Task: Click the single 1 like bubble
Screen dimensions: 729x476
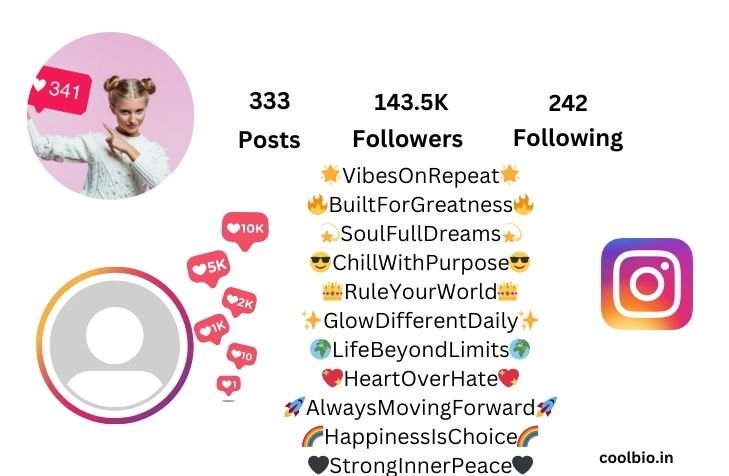Action: click(x=229, y=385)
